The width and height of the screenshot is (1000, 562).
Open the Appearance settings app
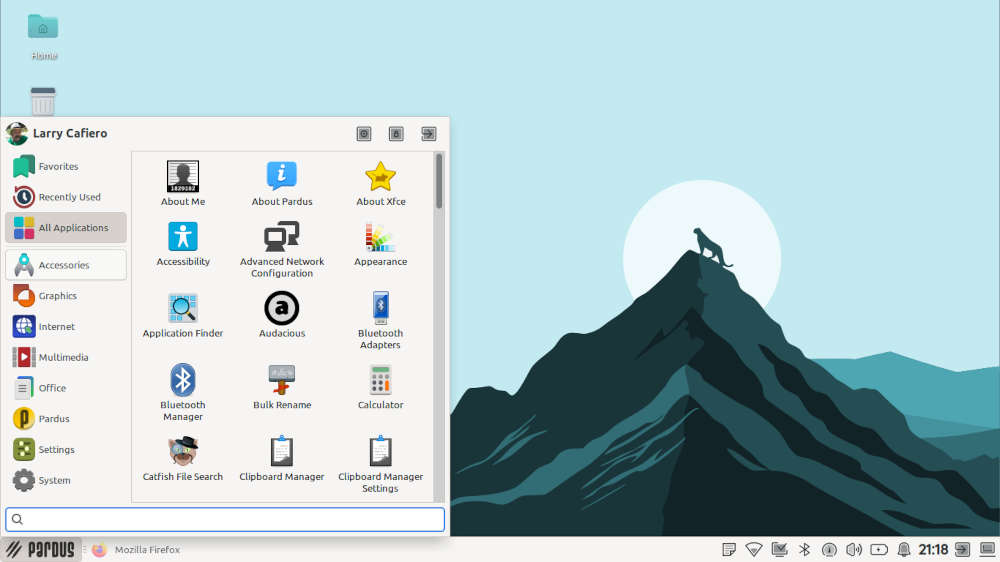(x=380, y=243)
